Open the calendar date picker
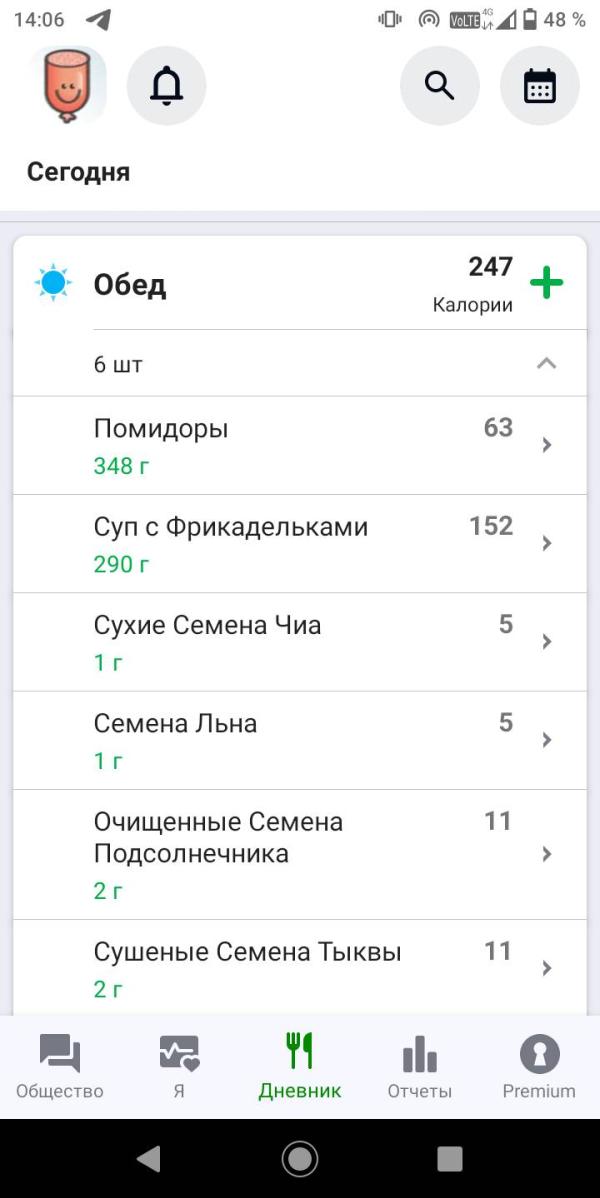The image size is (600, 1198). point(539,86)
